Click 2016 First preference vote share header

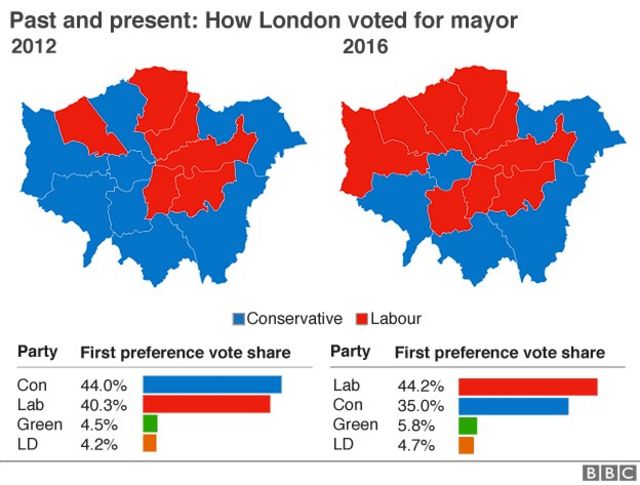pos(500,353)
